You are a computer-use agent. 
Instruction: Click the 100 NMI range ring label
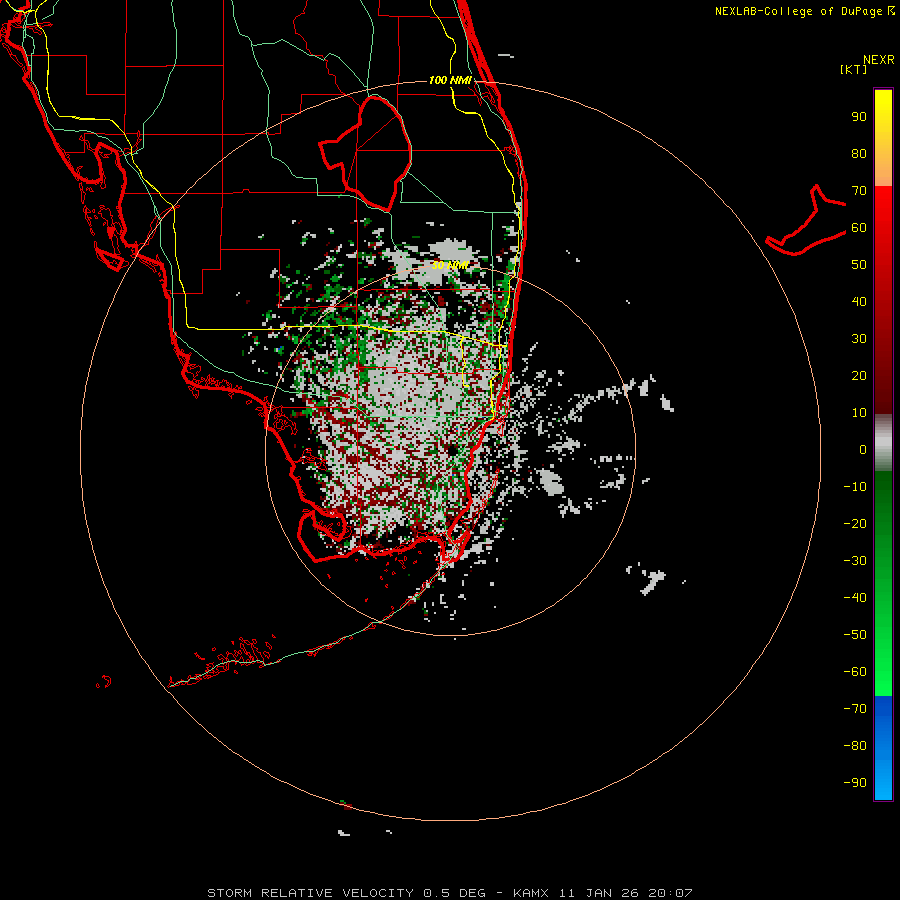point(451,80)
